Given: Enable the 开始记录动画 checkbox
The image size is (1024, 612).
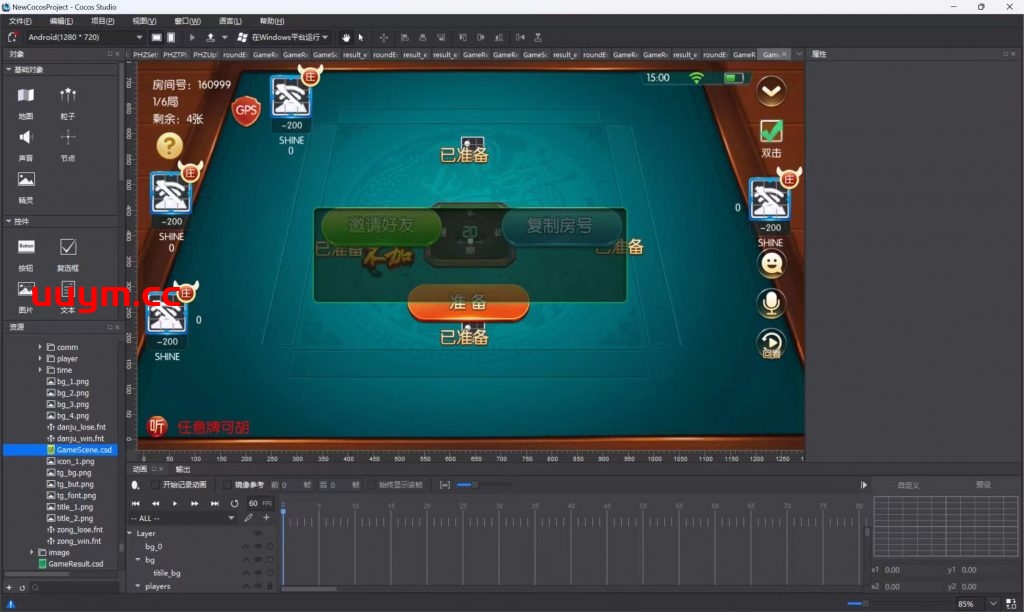Looking at the screenshot, I should click(154, 485).
